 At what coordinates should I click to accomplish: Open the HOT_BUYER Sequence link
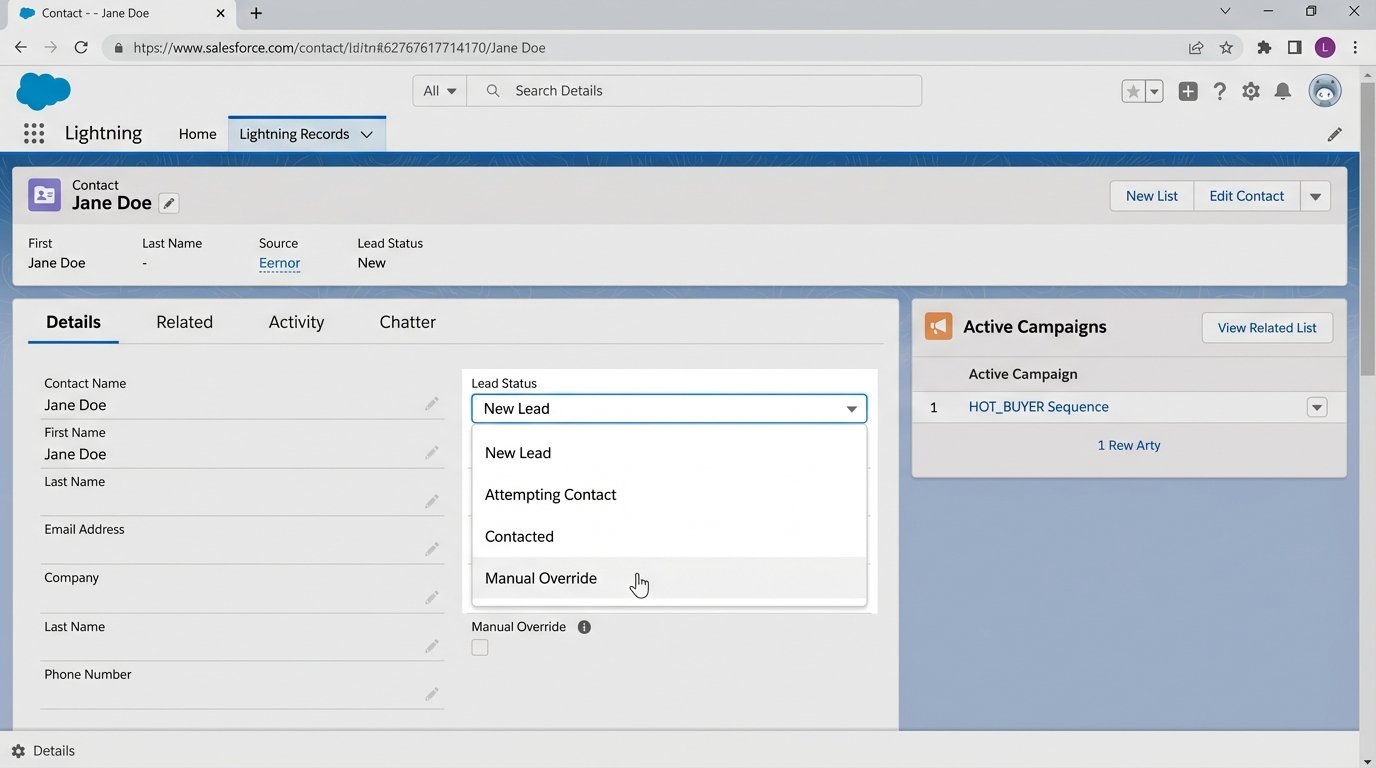1038,407
